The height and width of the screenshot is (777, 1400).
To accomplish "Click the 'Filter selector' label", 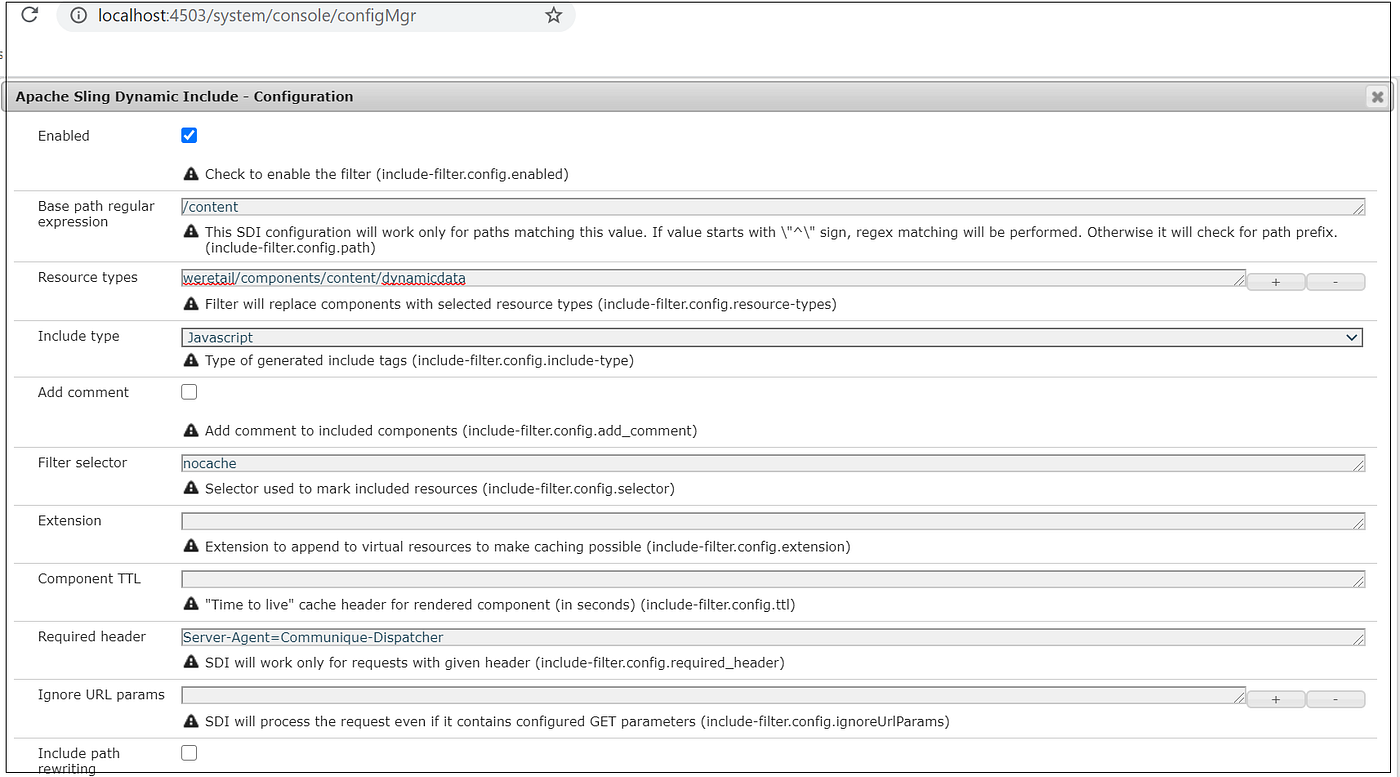I will [x=82, y=462].
